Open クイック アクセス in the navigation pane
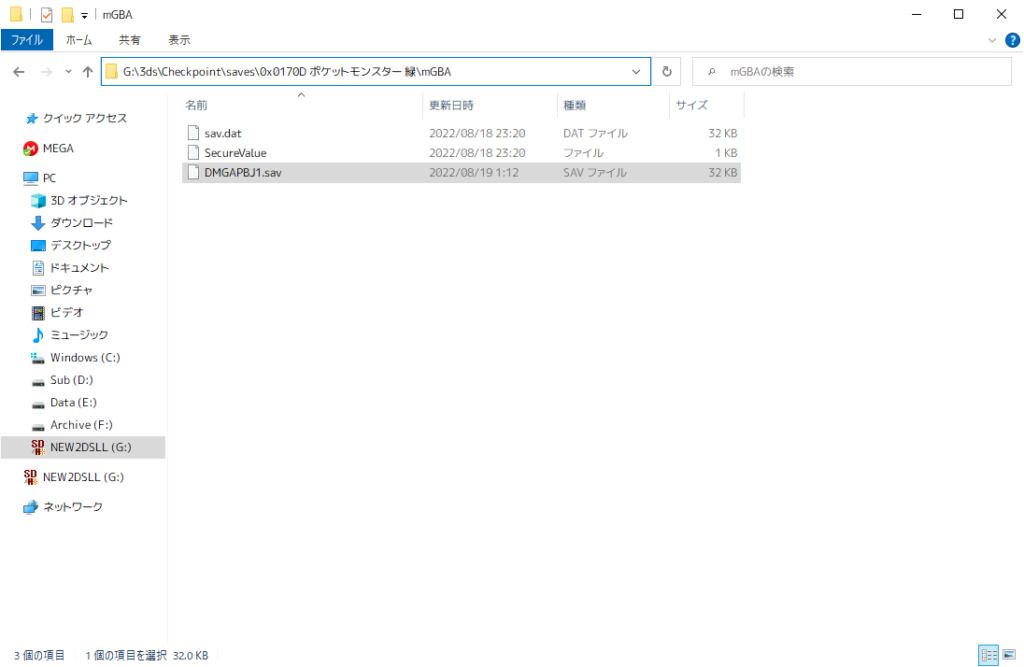 (84, 118)
